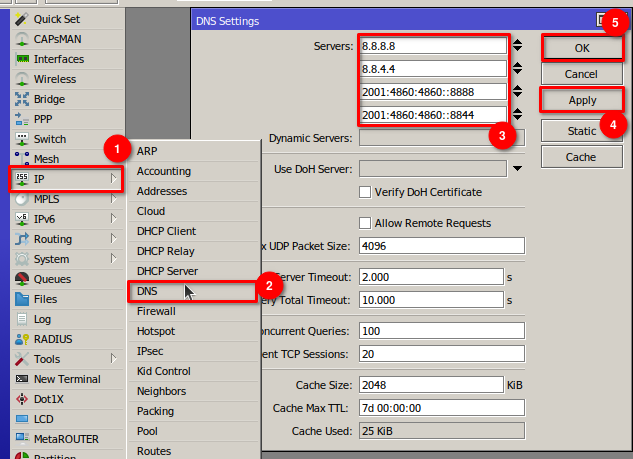Click the Interfaces icon in sidebar

(x=22, y=59)
